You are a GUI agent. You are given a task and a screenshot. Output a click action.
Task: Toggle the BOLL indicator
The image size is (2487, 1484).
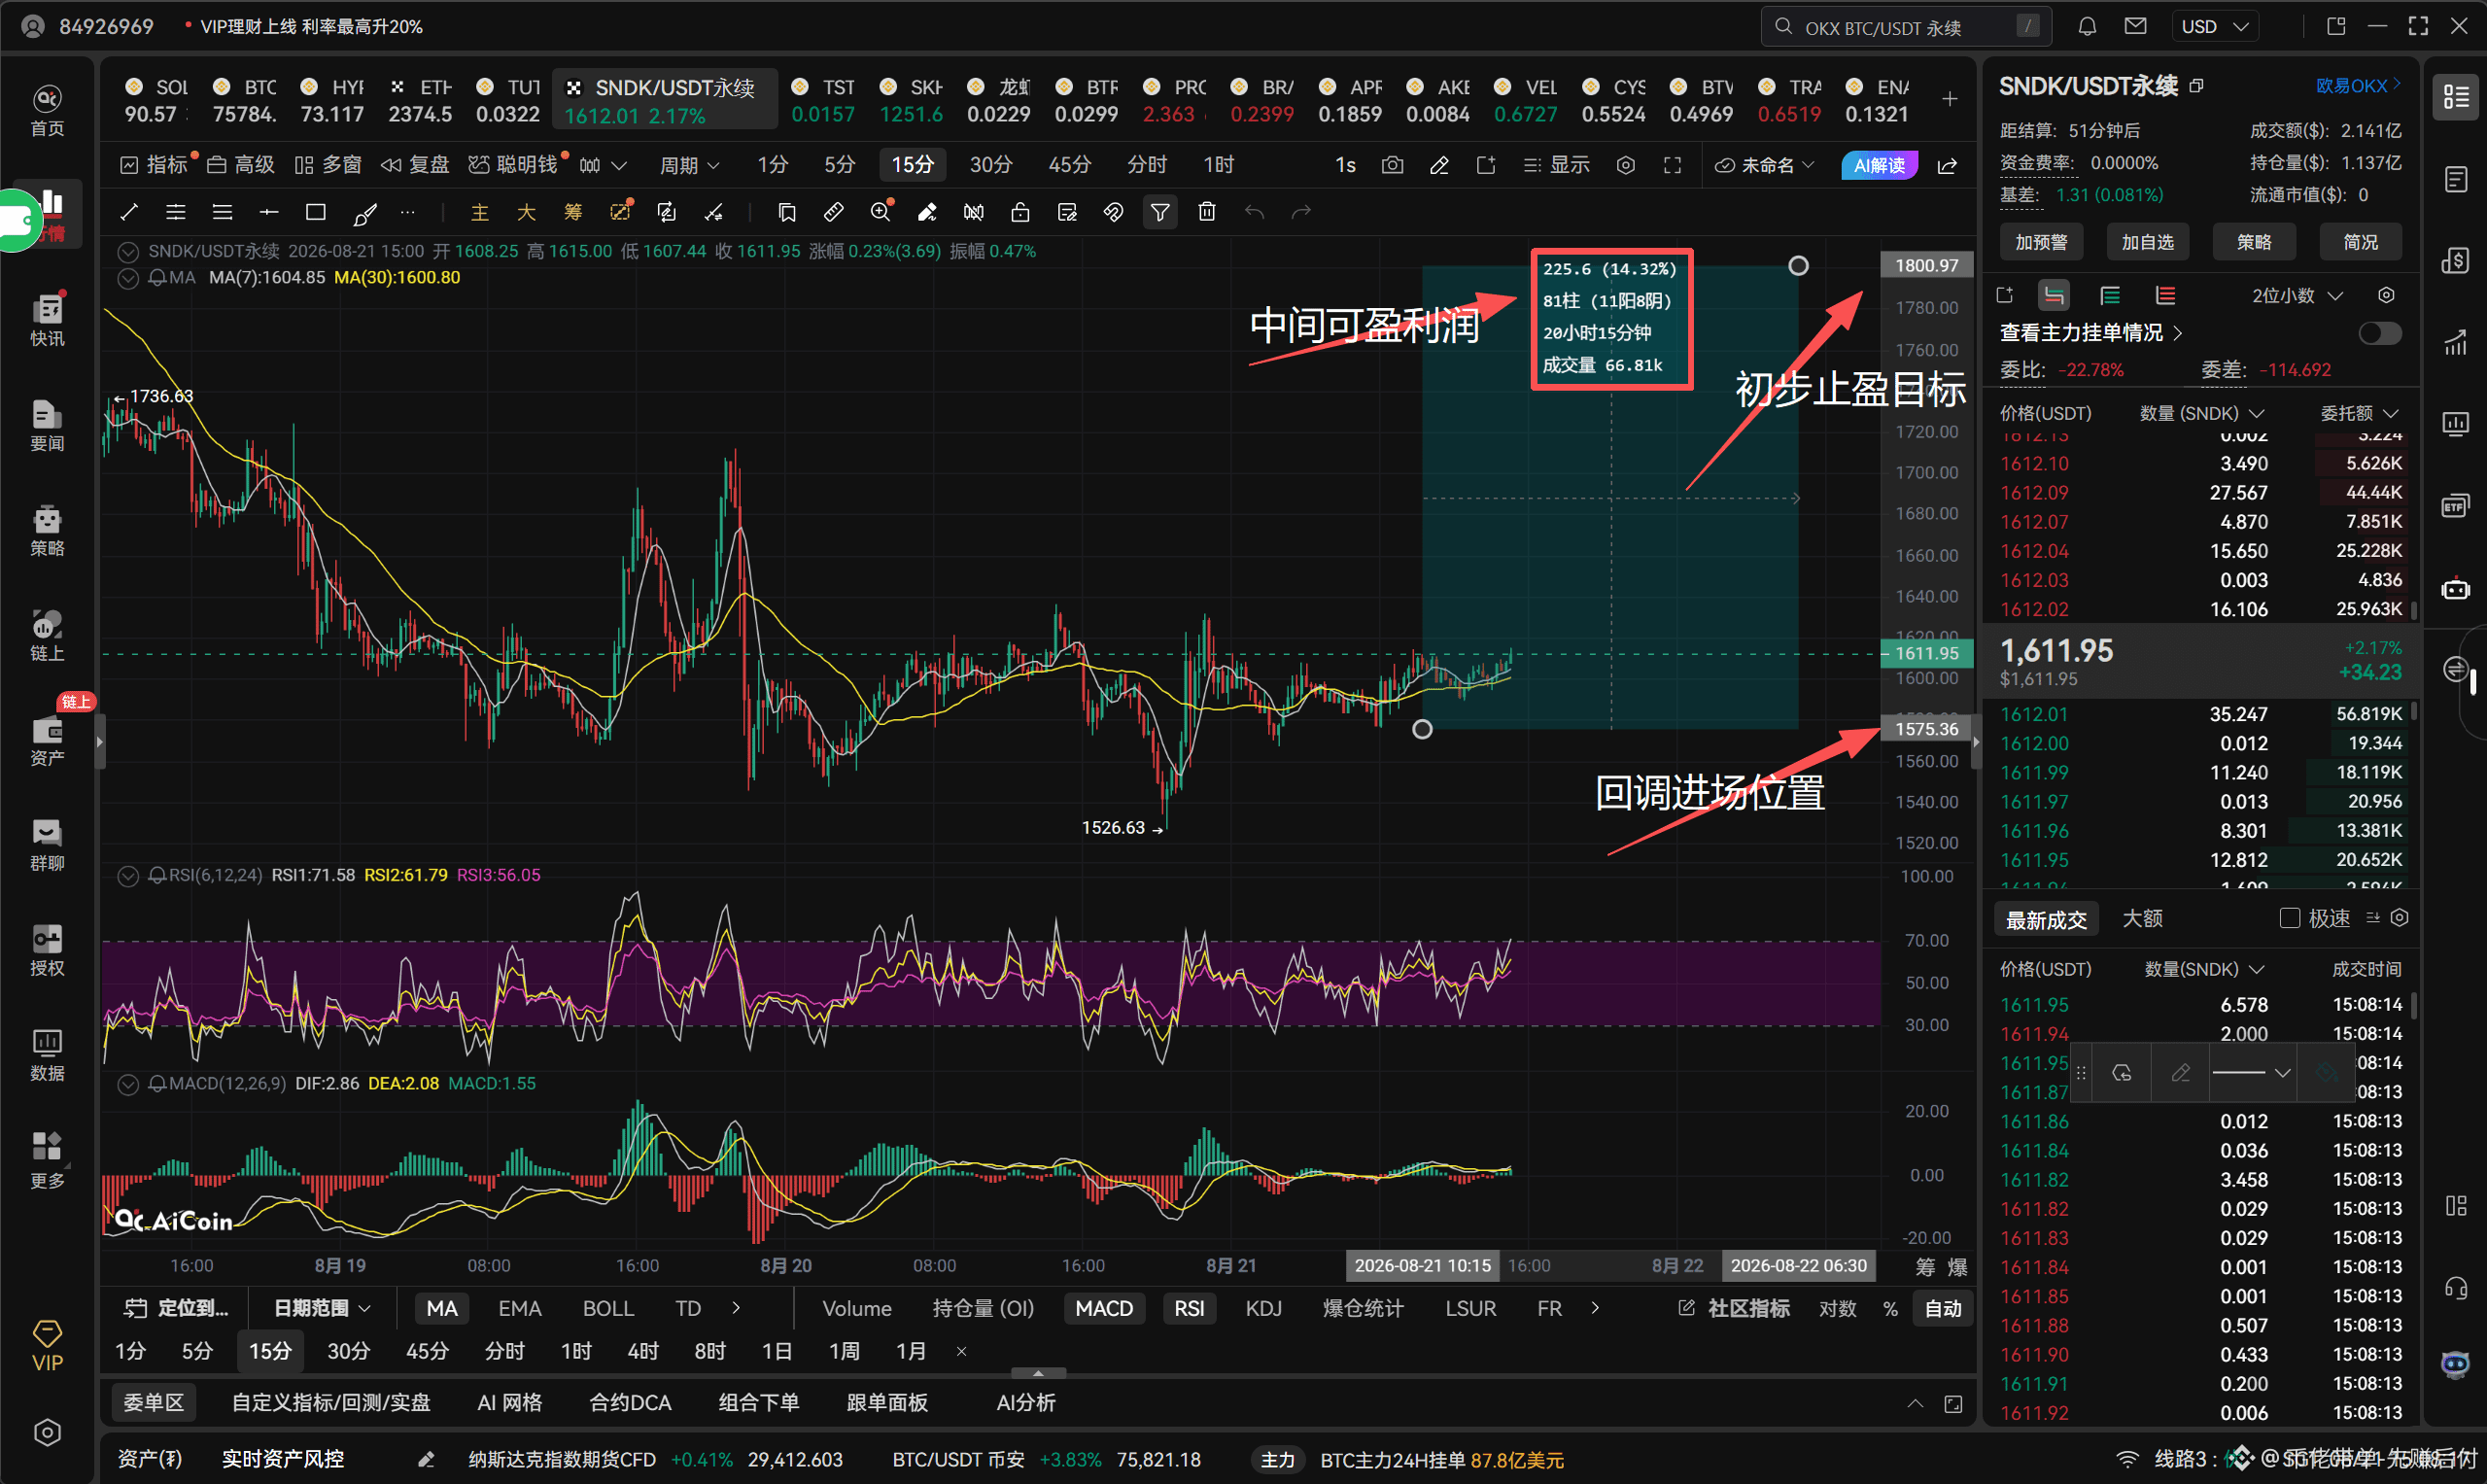click(608, 1309)
